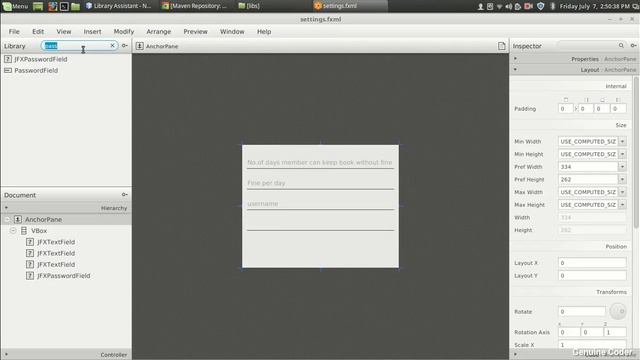Collapse the Layout : AnchorPane section

tap(574, 70)
